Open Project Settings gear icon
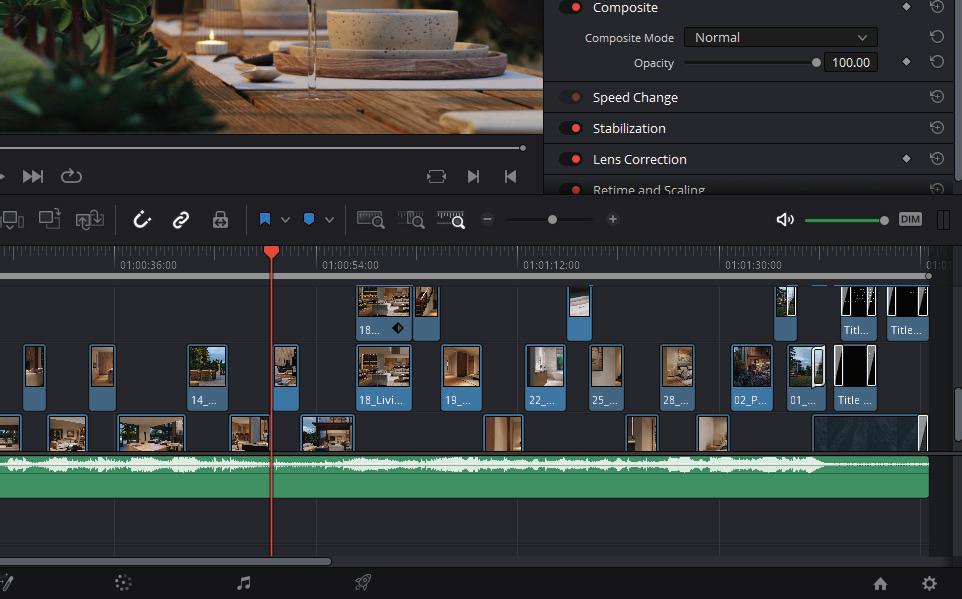 click(929, 584)
